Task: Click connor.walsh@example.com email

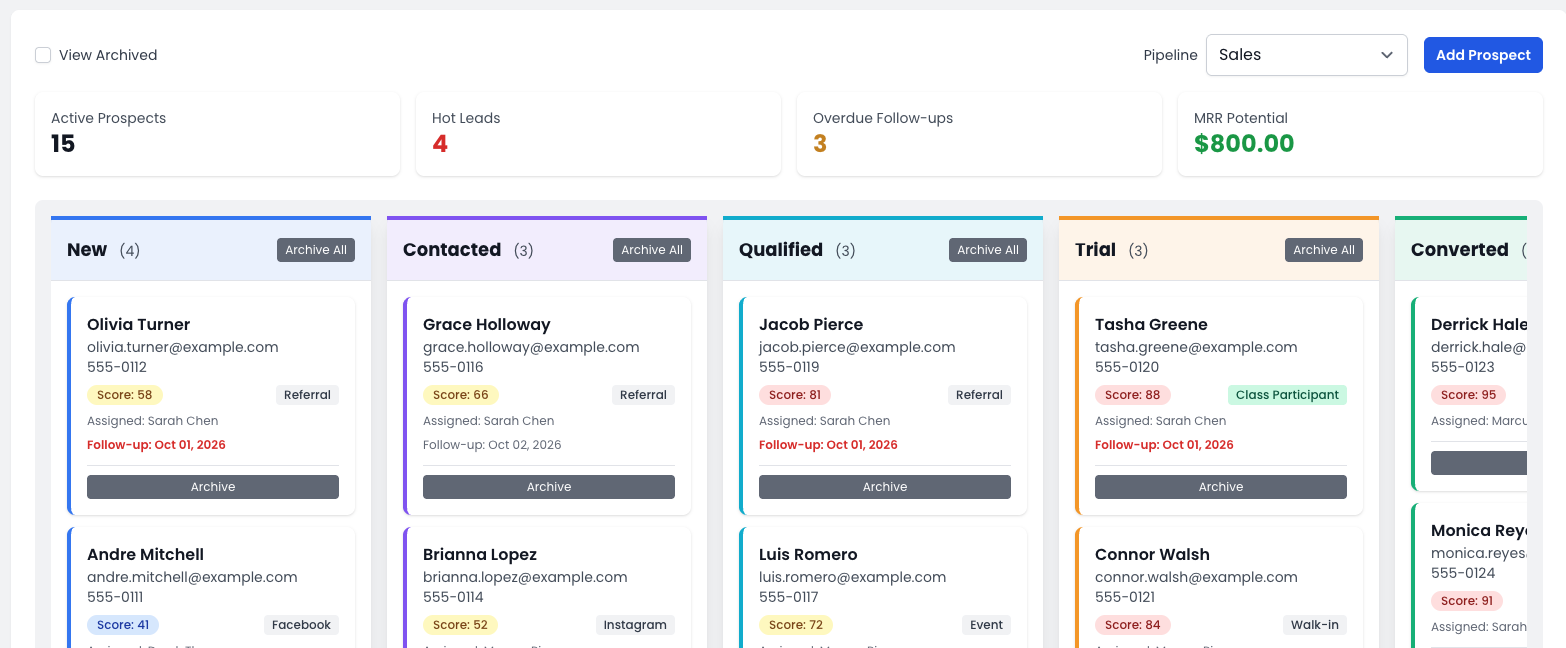Action: tap(1196, 577)
